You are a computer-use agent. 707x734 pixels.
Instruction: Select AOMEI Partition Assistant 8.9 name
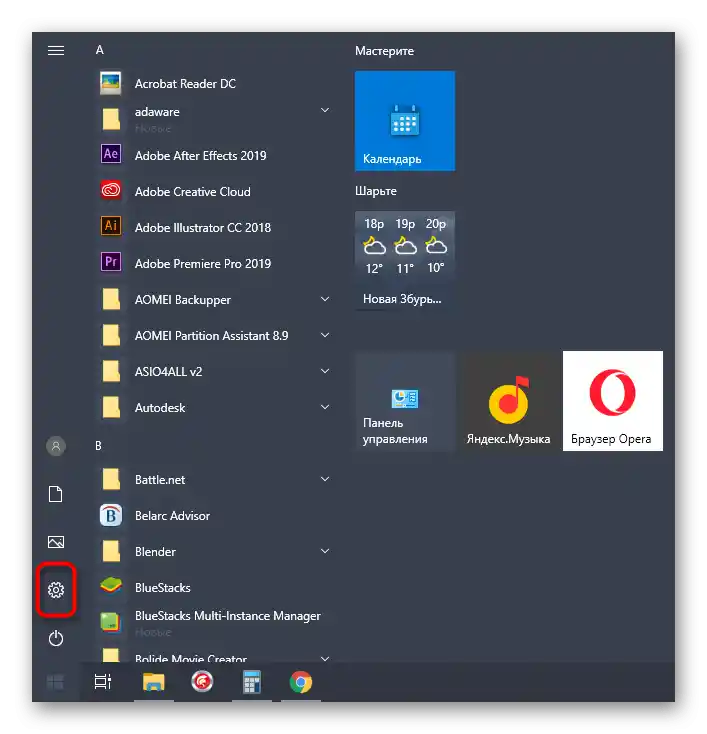pyautogui.click(x=211, y=336)
